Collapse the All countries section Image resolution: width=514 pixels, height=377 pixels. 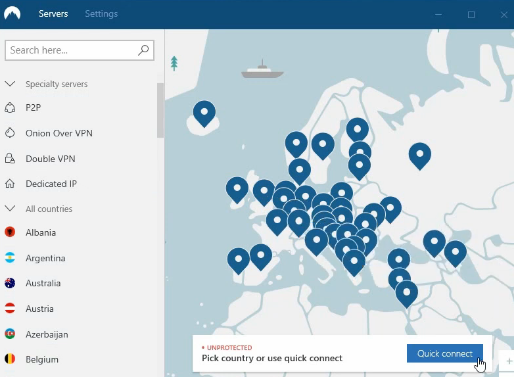[x=10, y=209]
